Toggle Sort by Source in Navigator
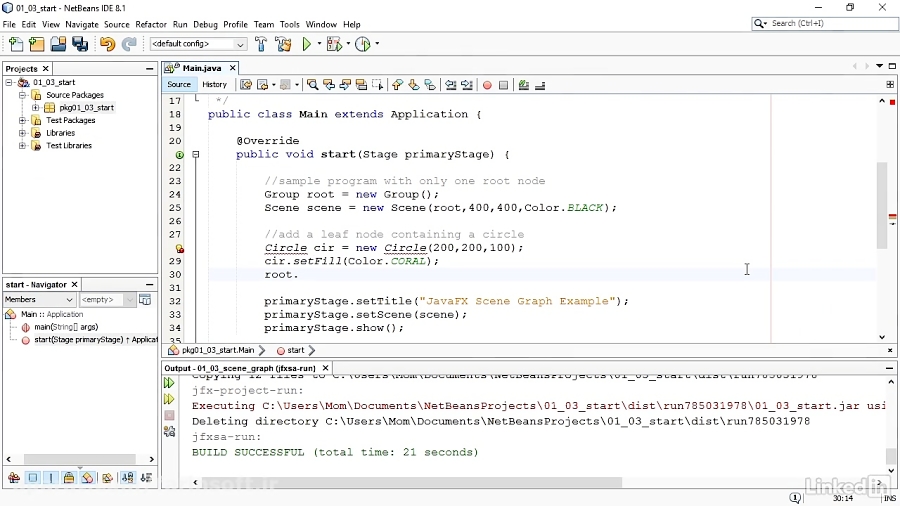This screenshot has height=506, width=900. [146, 477]
